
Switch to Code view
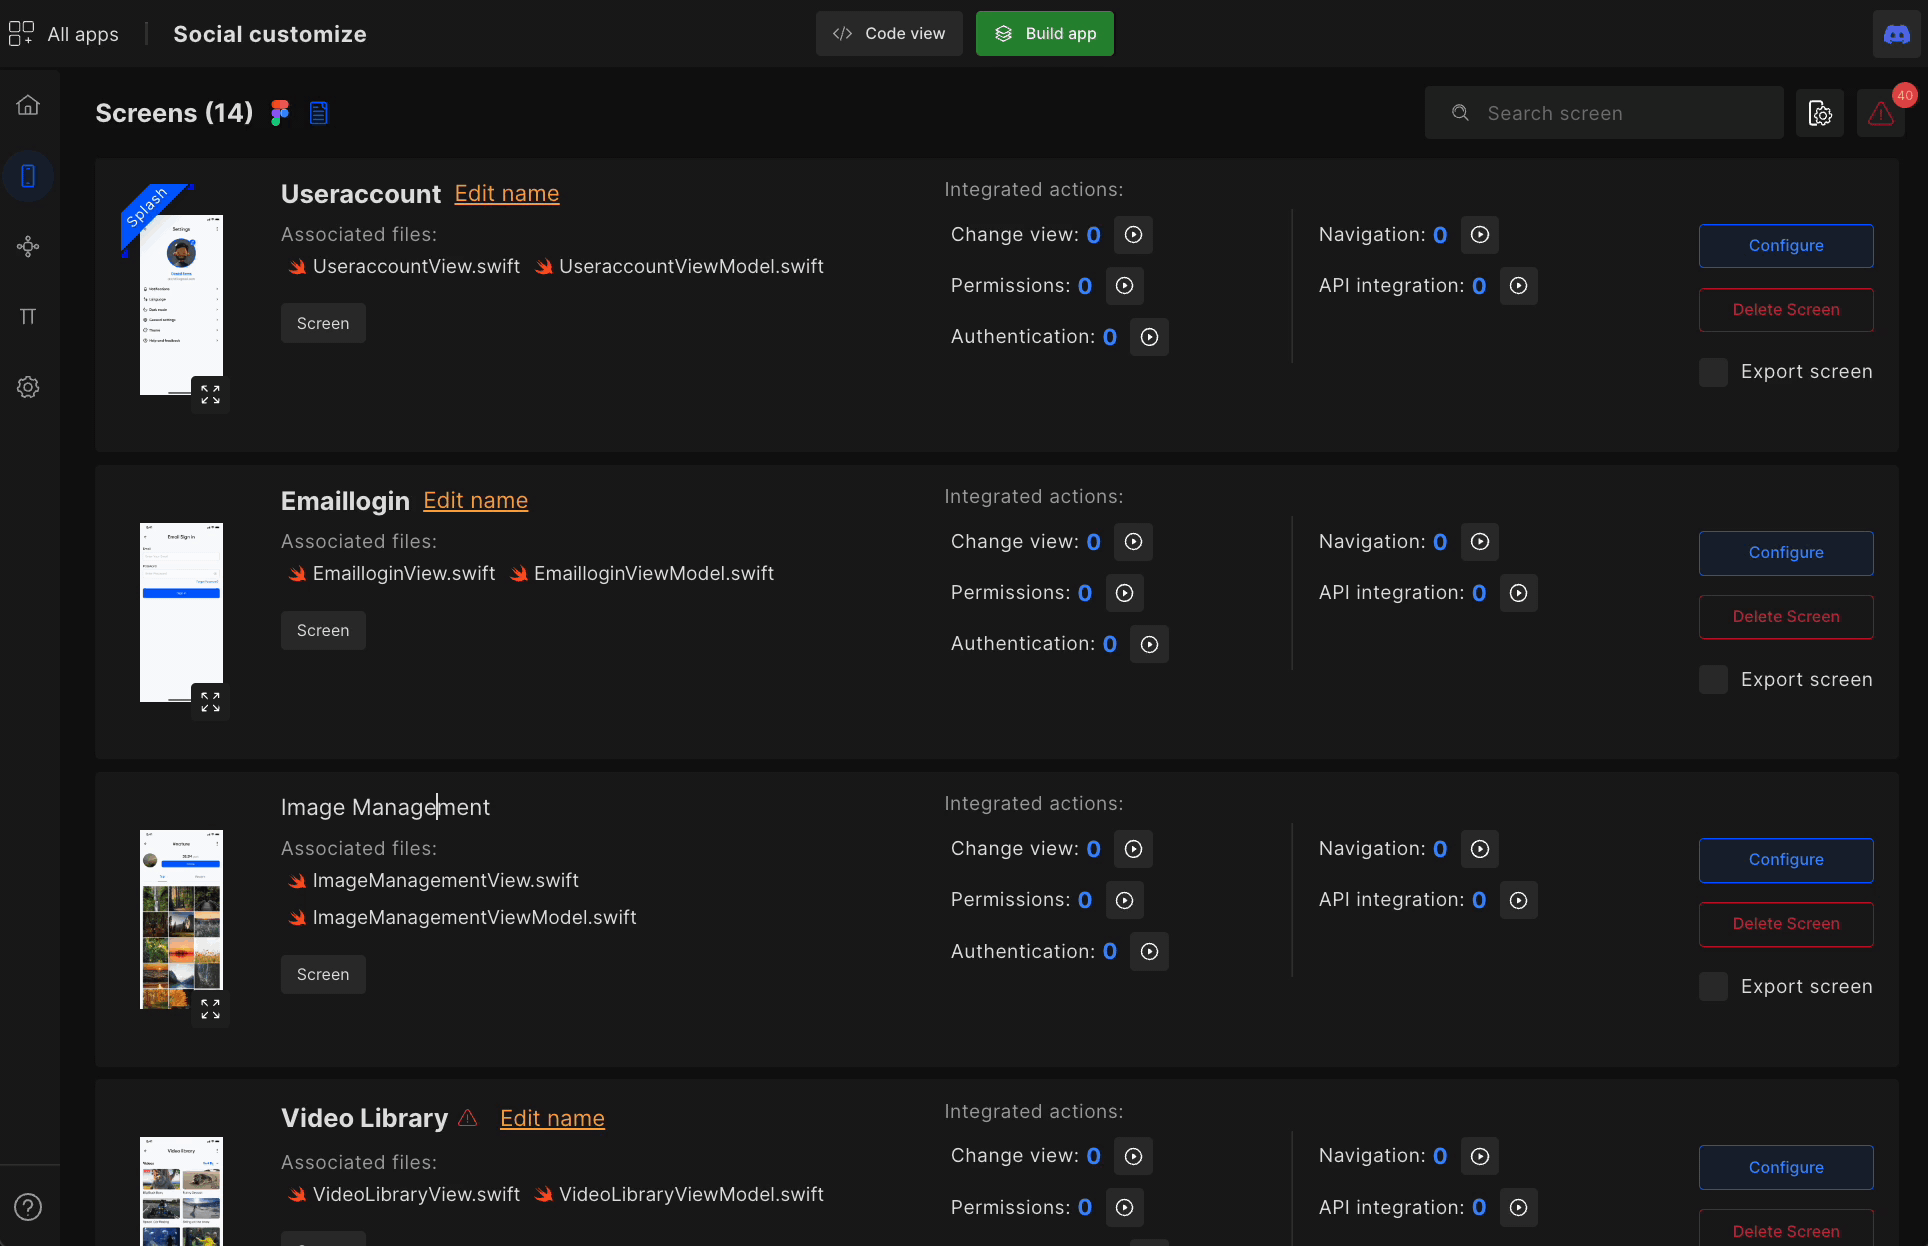tap(889, 34)
